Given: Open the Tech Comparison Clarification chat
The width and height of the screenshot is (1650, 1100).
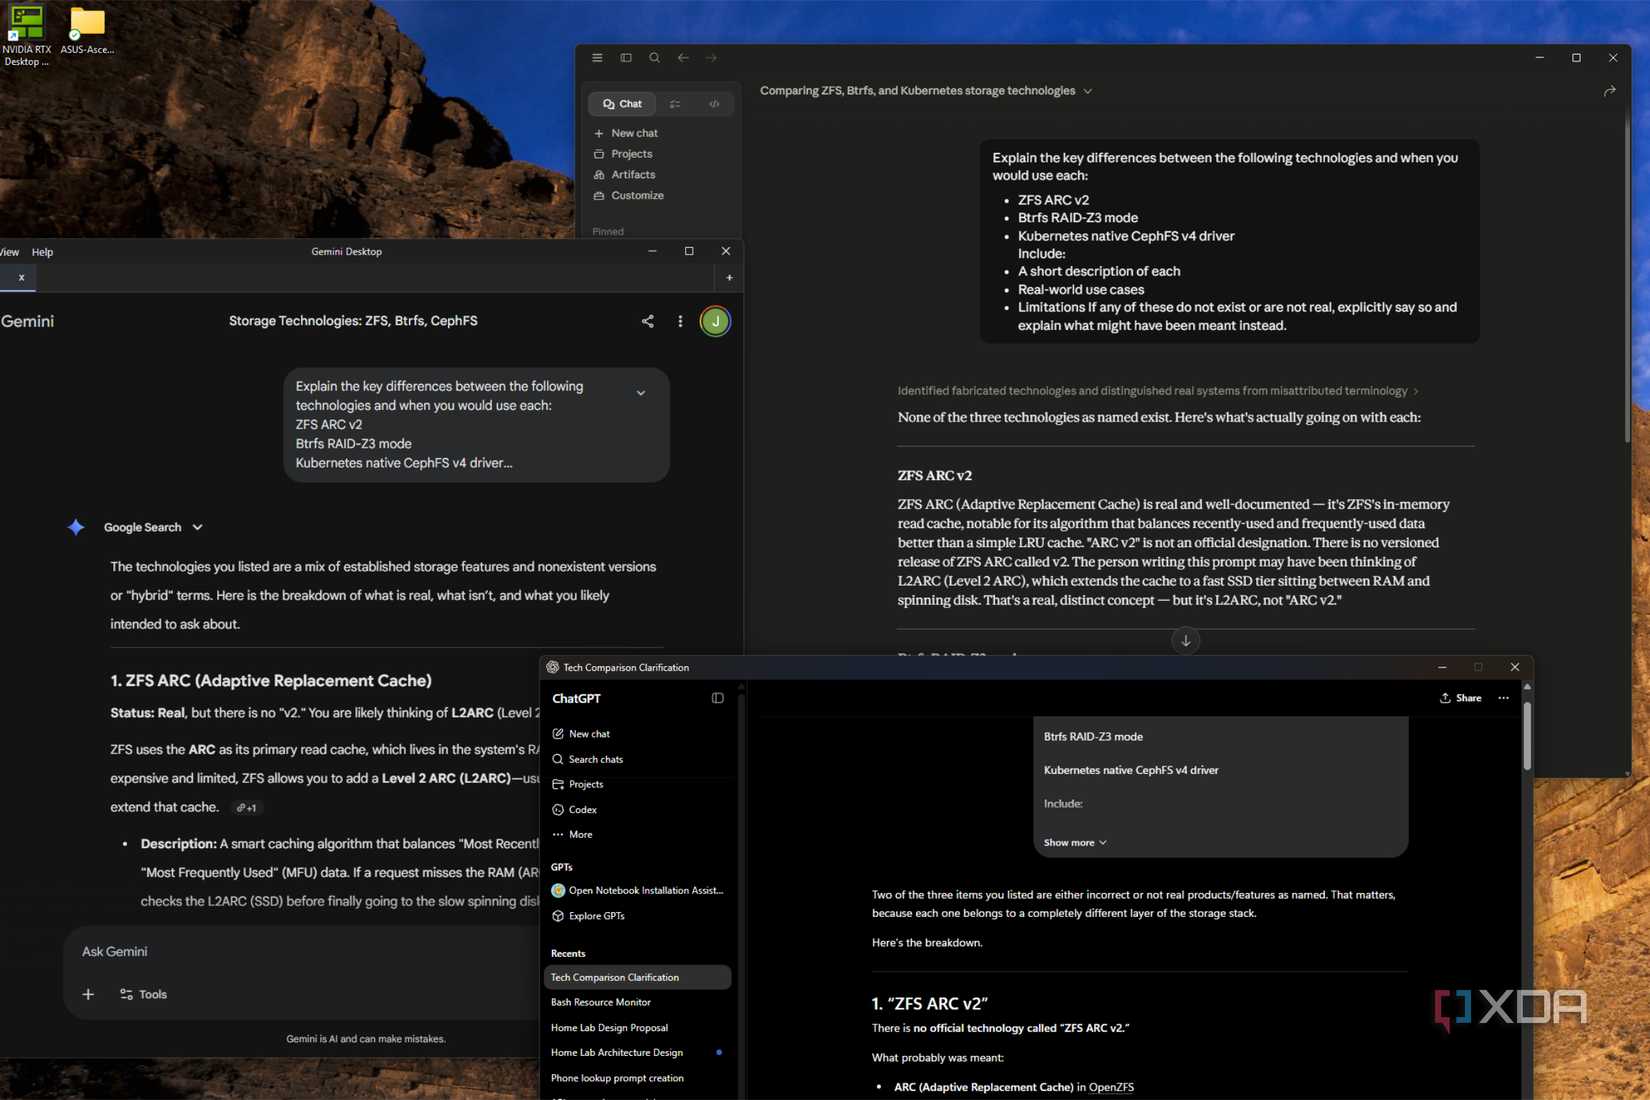Looking at the screenshot, I should (637, 977).
